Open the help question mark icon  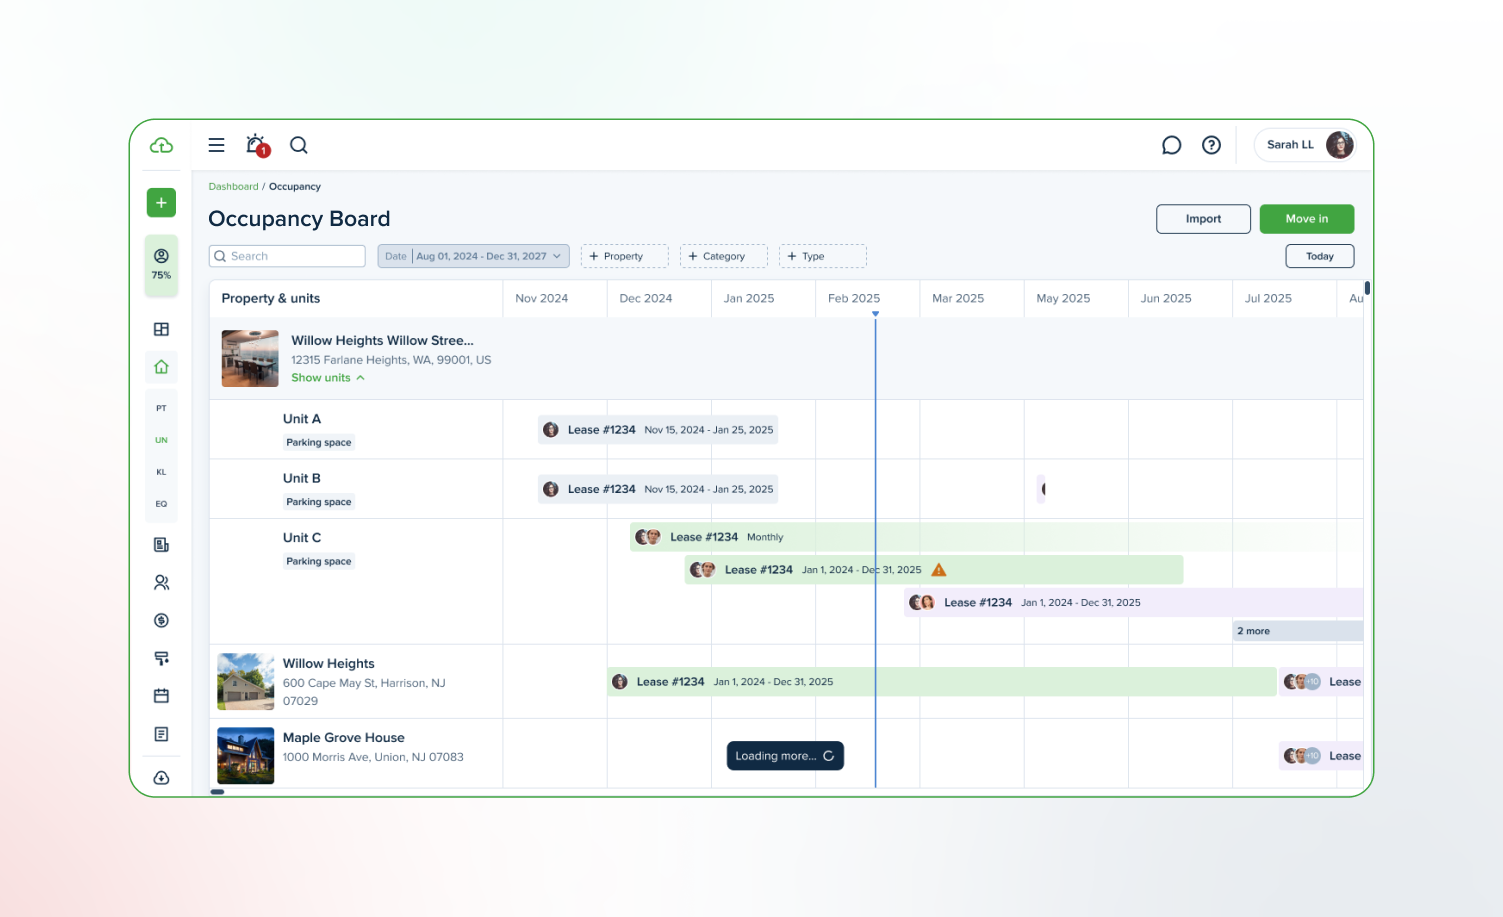(x=1211, y=145)
